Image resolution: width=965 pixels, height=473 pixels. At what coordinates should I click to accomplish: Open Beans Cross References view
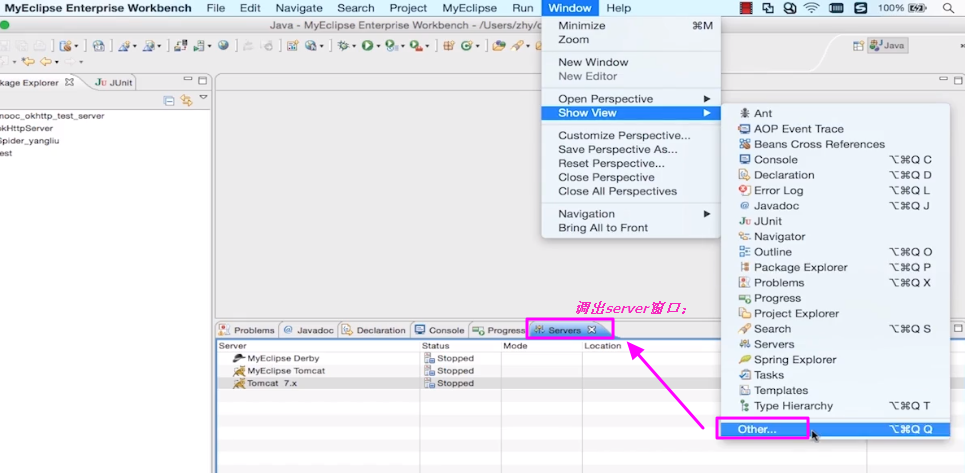point(836,144)
